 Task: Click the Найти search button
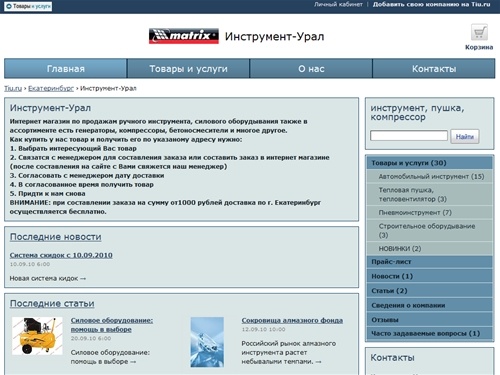click(x=465, y=136)
